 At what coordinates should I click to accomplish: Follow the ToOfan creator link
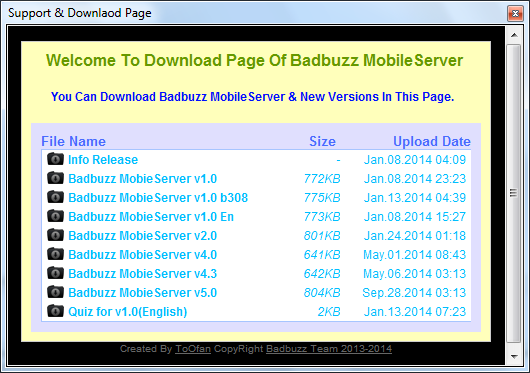coord(193,349)
